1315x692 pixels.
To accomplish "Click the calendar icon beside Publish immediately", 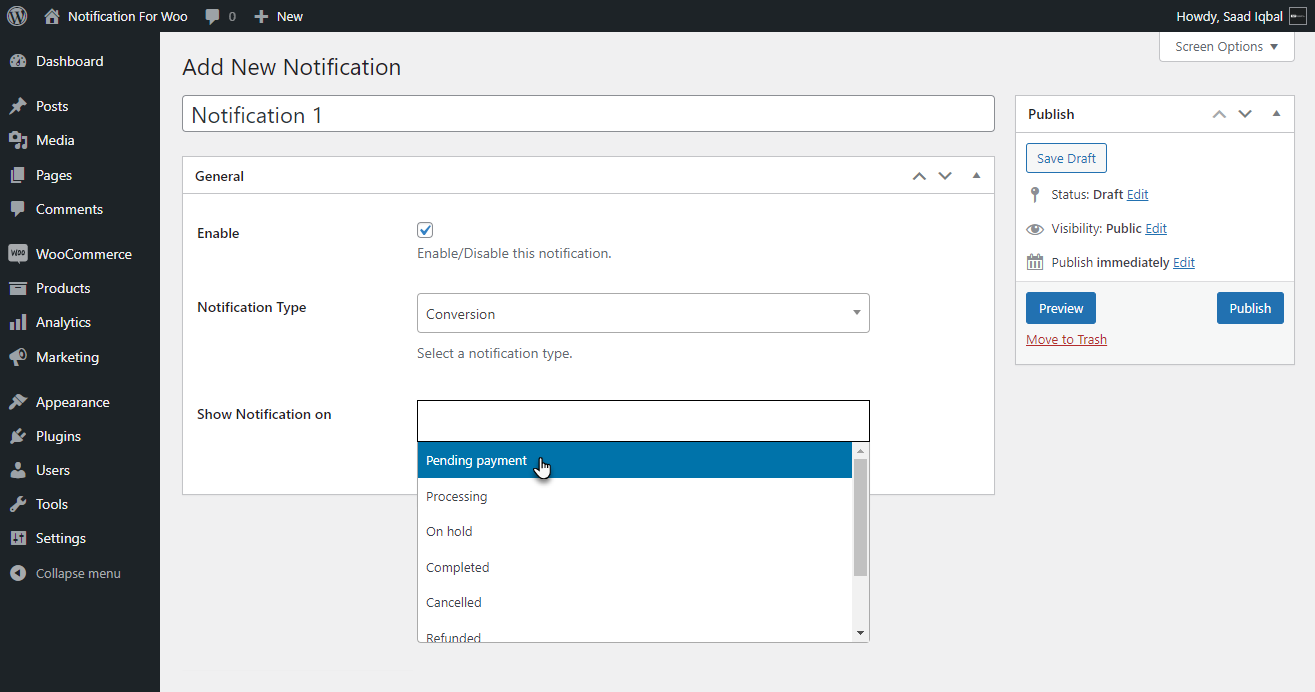I will pos(1035,262).
